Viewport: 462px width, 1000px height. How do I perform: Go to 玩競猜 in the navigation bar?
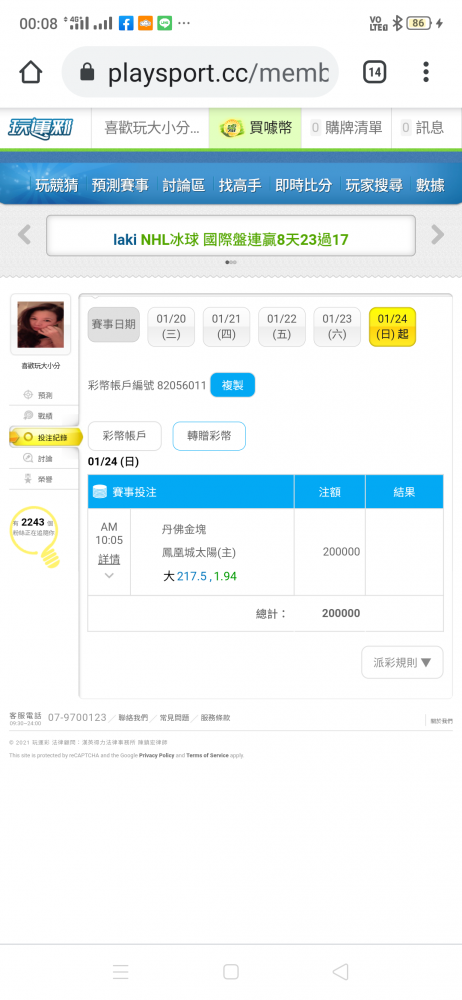pyautogui.click(x=56, y=186)
